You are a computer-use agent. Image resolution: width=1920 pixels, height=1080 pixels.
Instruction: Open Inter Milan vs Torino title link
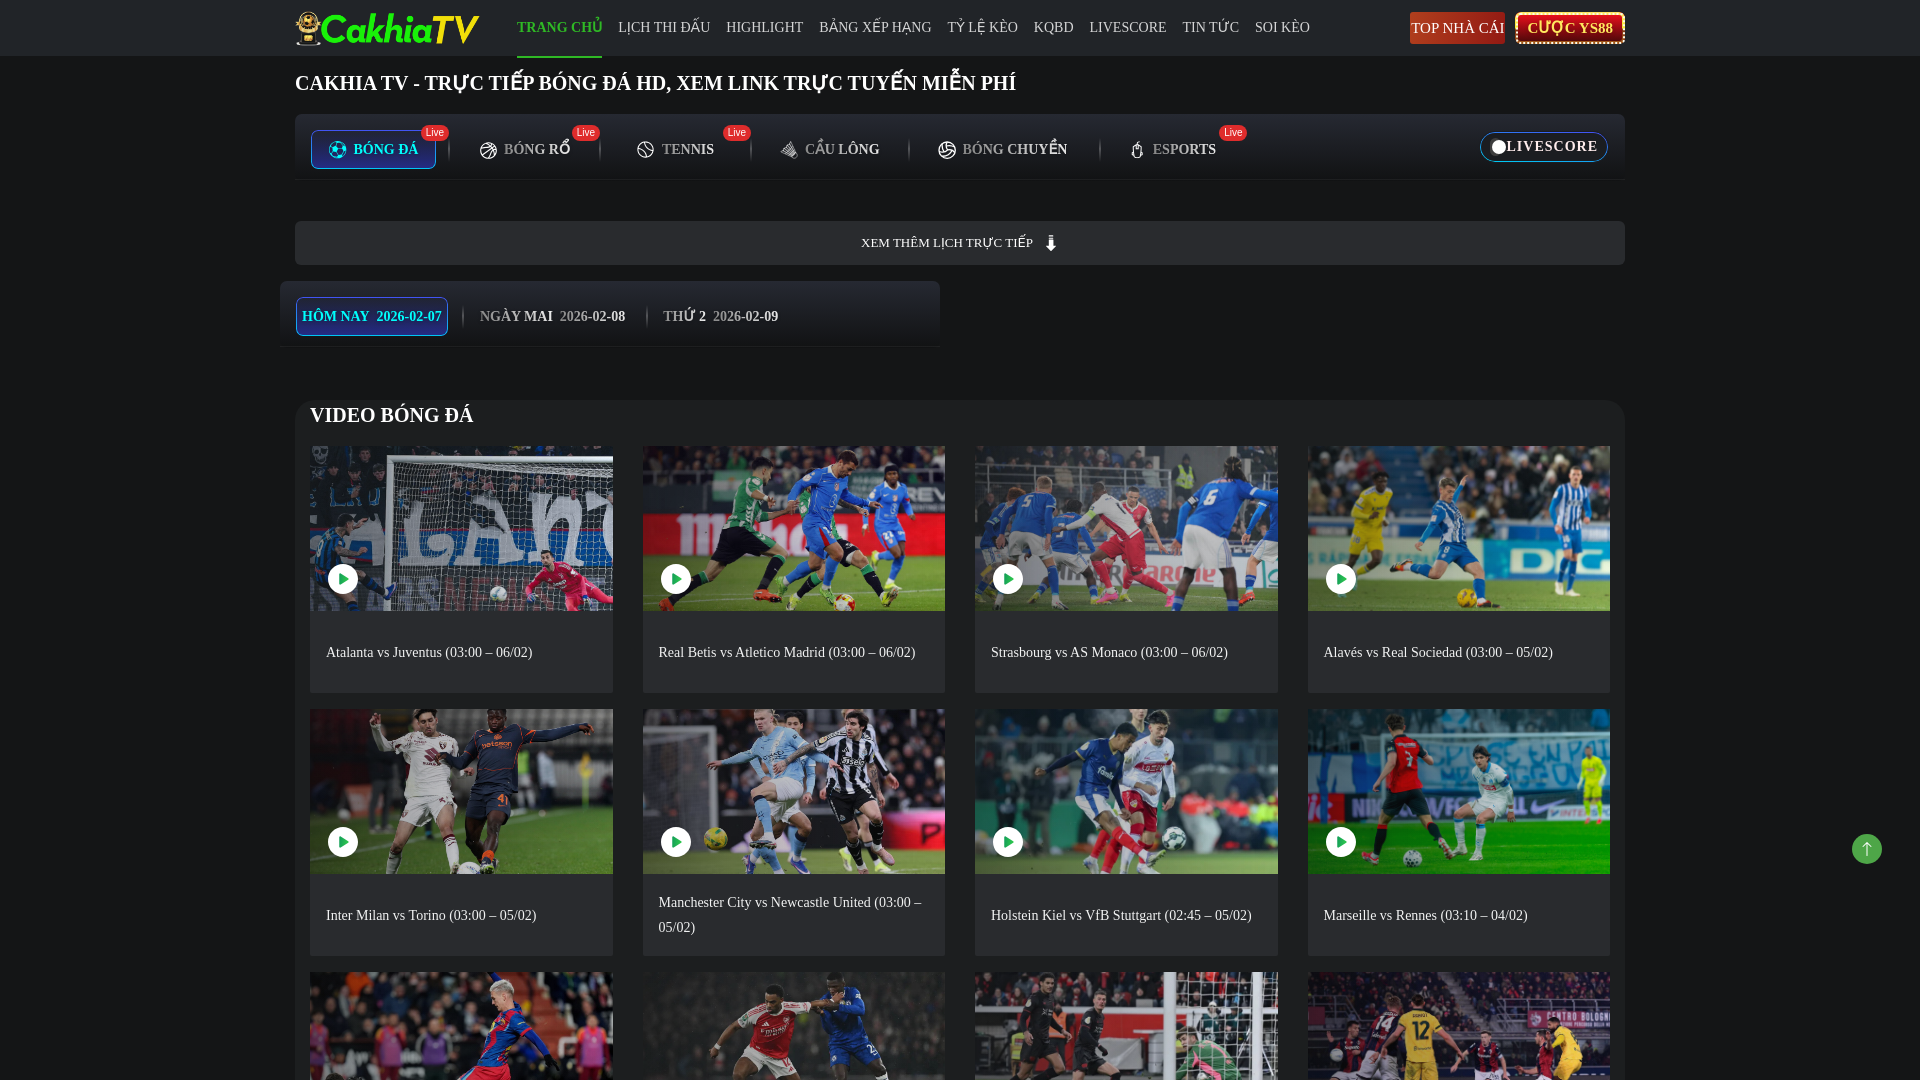click(x=431, y=915)
